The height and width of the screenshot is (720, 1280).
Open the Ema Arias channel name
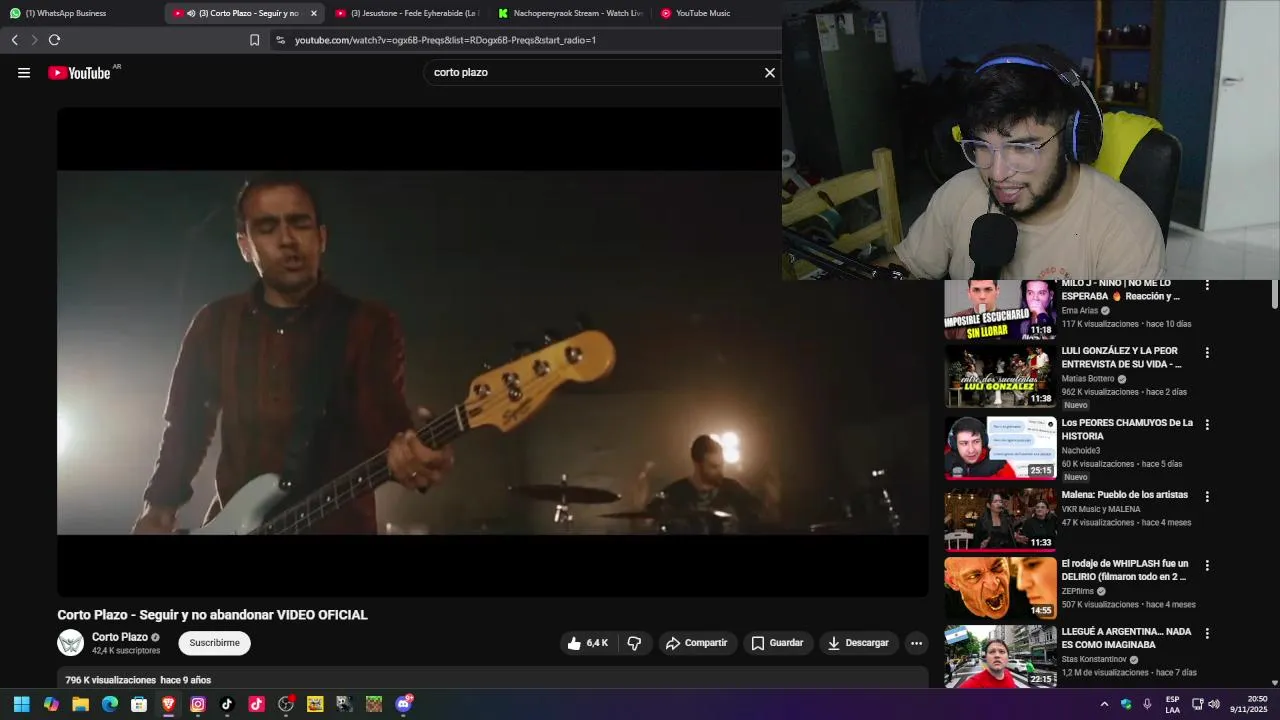pyautogui.click(x=1080, y=311)
